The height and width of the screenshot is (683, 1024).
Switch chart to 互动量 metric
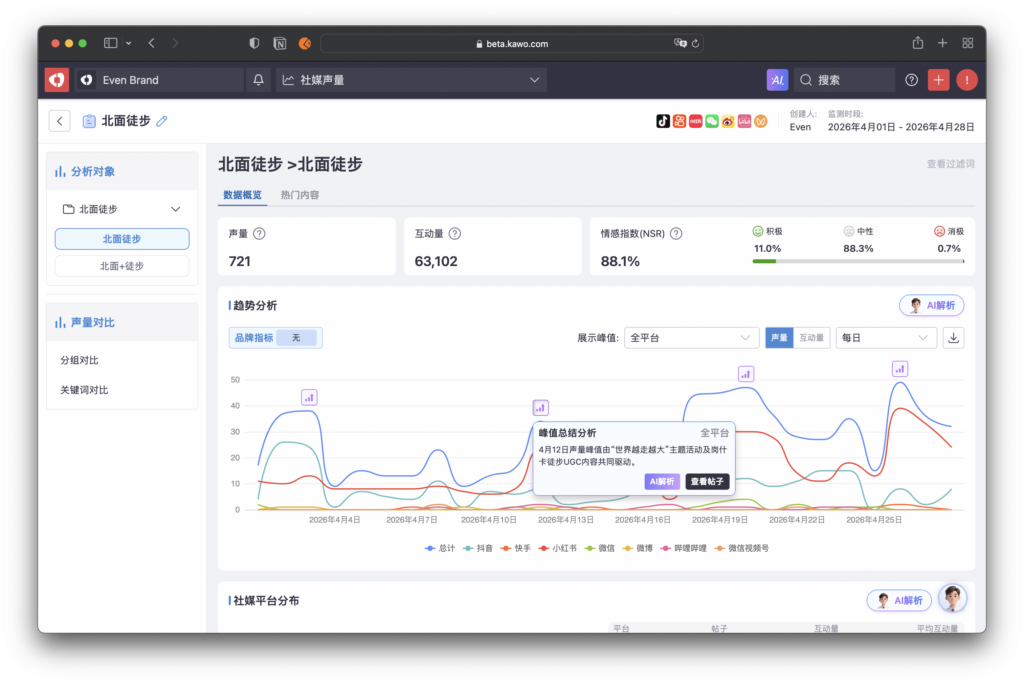click(811, 338)
